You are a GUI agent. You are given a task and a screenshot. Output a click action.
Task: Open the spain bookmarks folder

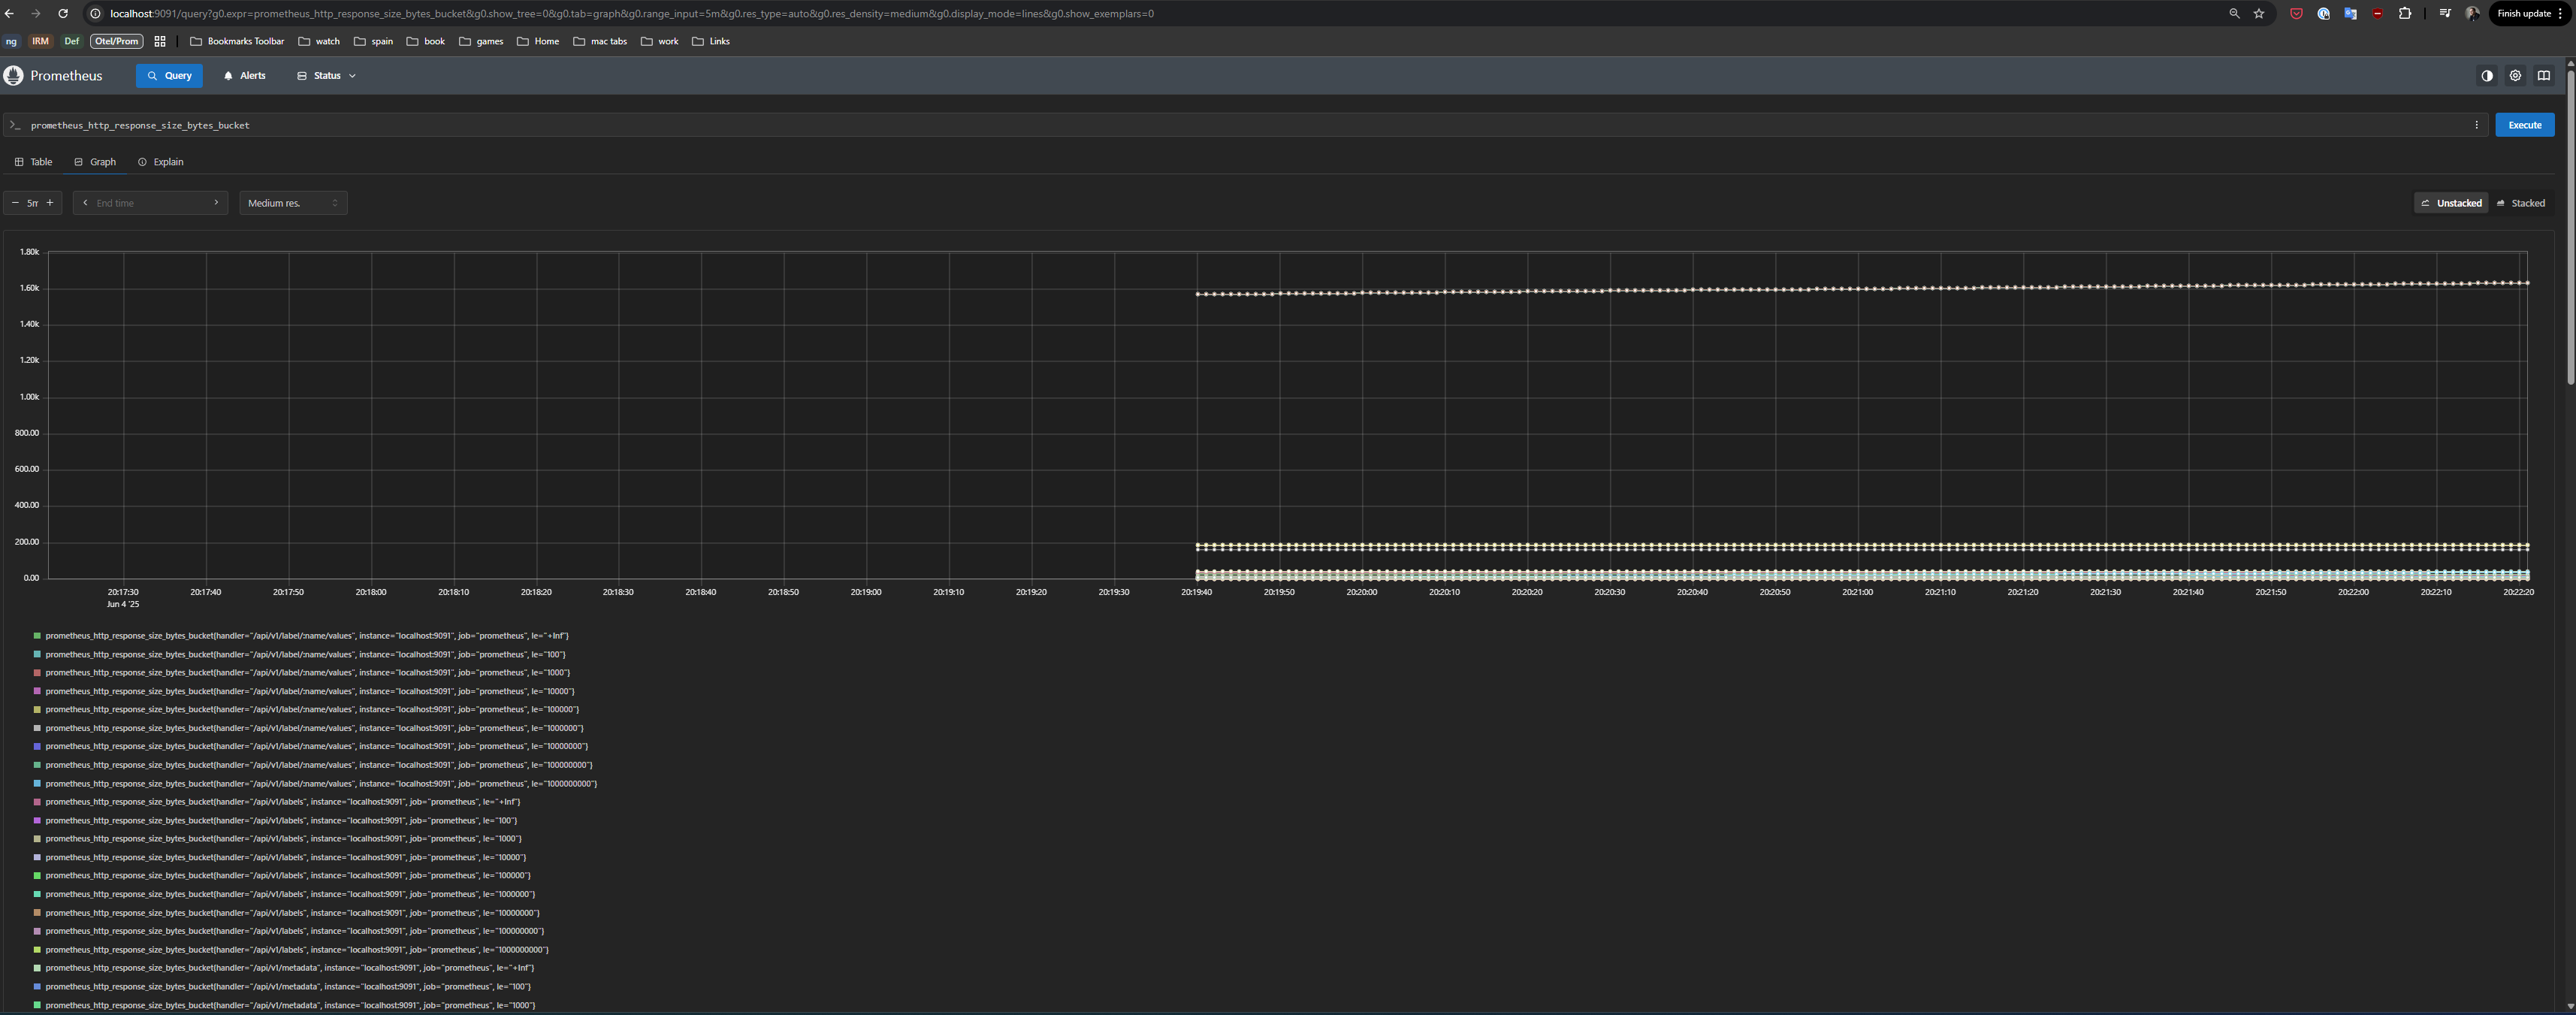[373, 41]
